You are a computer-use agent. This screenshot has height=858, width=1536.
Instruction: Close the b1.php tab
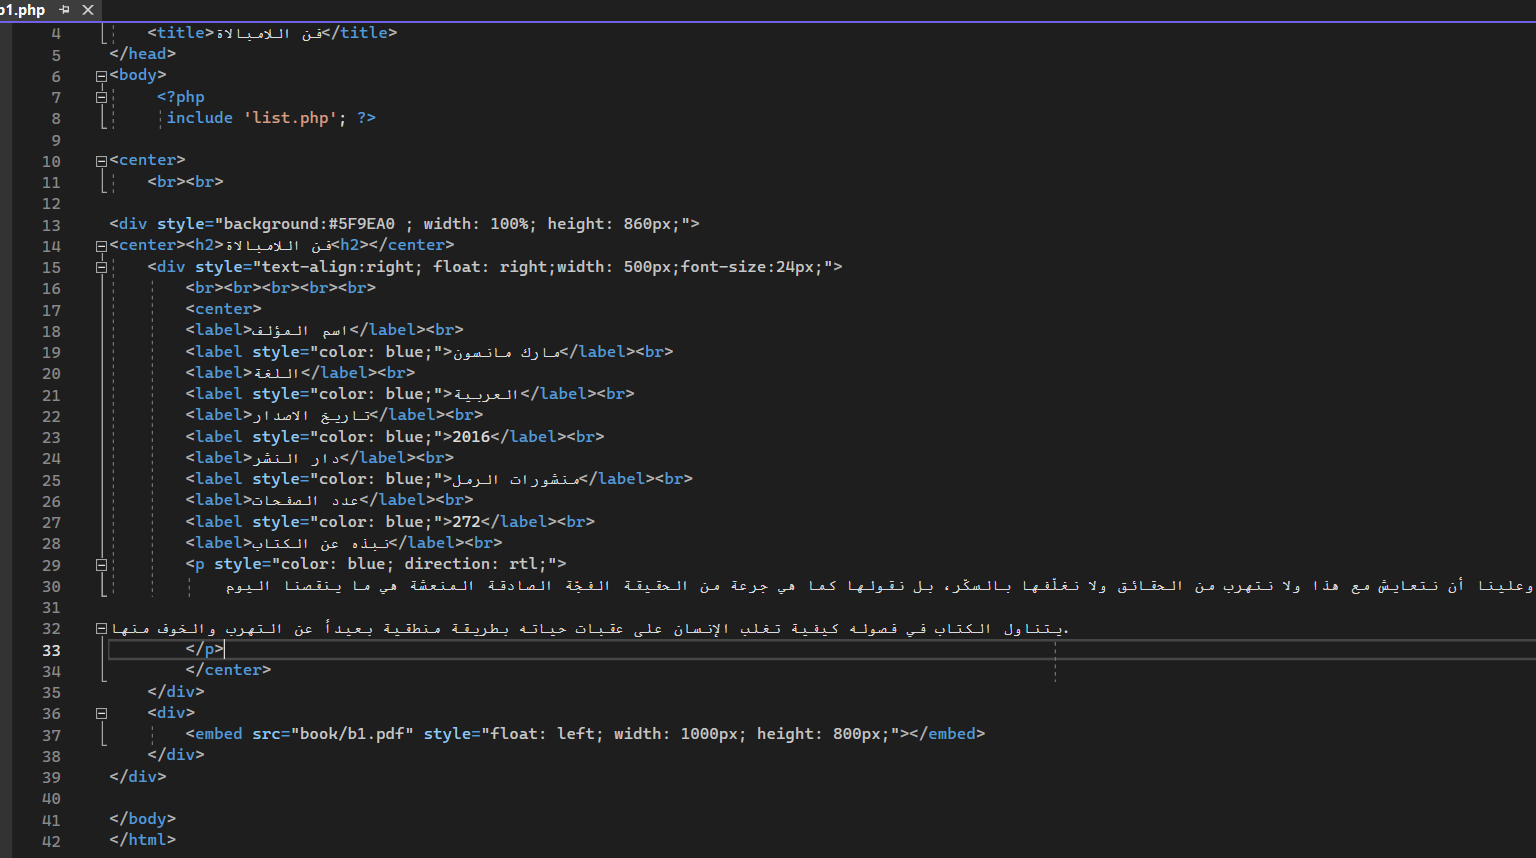point(88,10)
